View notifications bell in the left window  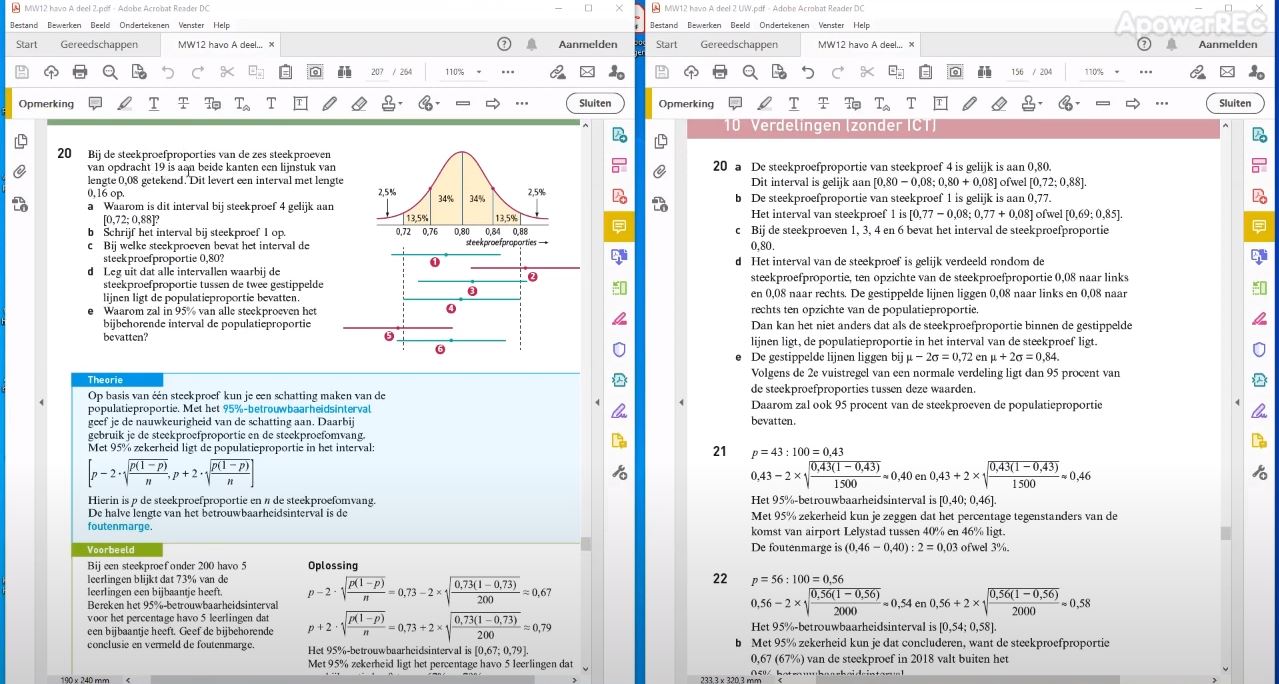532,44
